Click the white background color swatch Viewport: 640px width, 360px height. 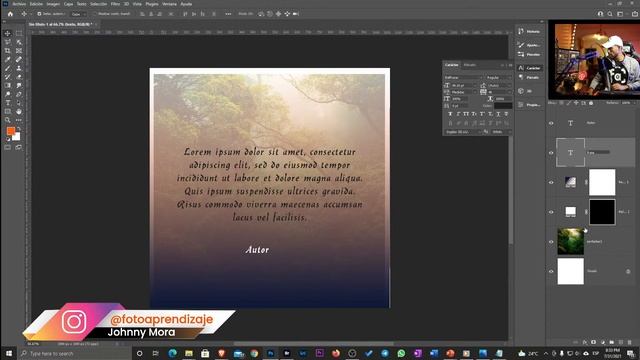[17, 137]
